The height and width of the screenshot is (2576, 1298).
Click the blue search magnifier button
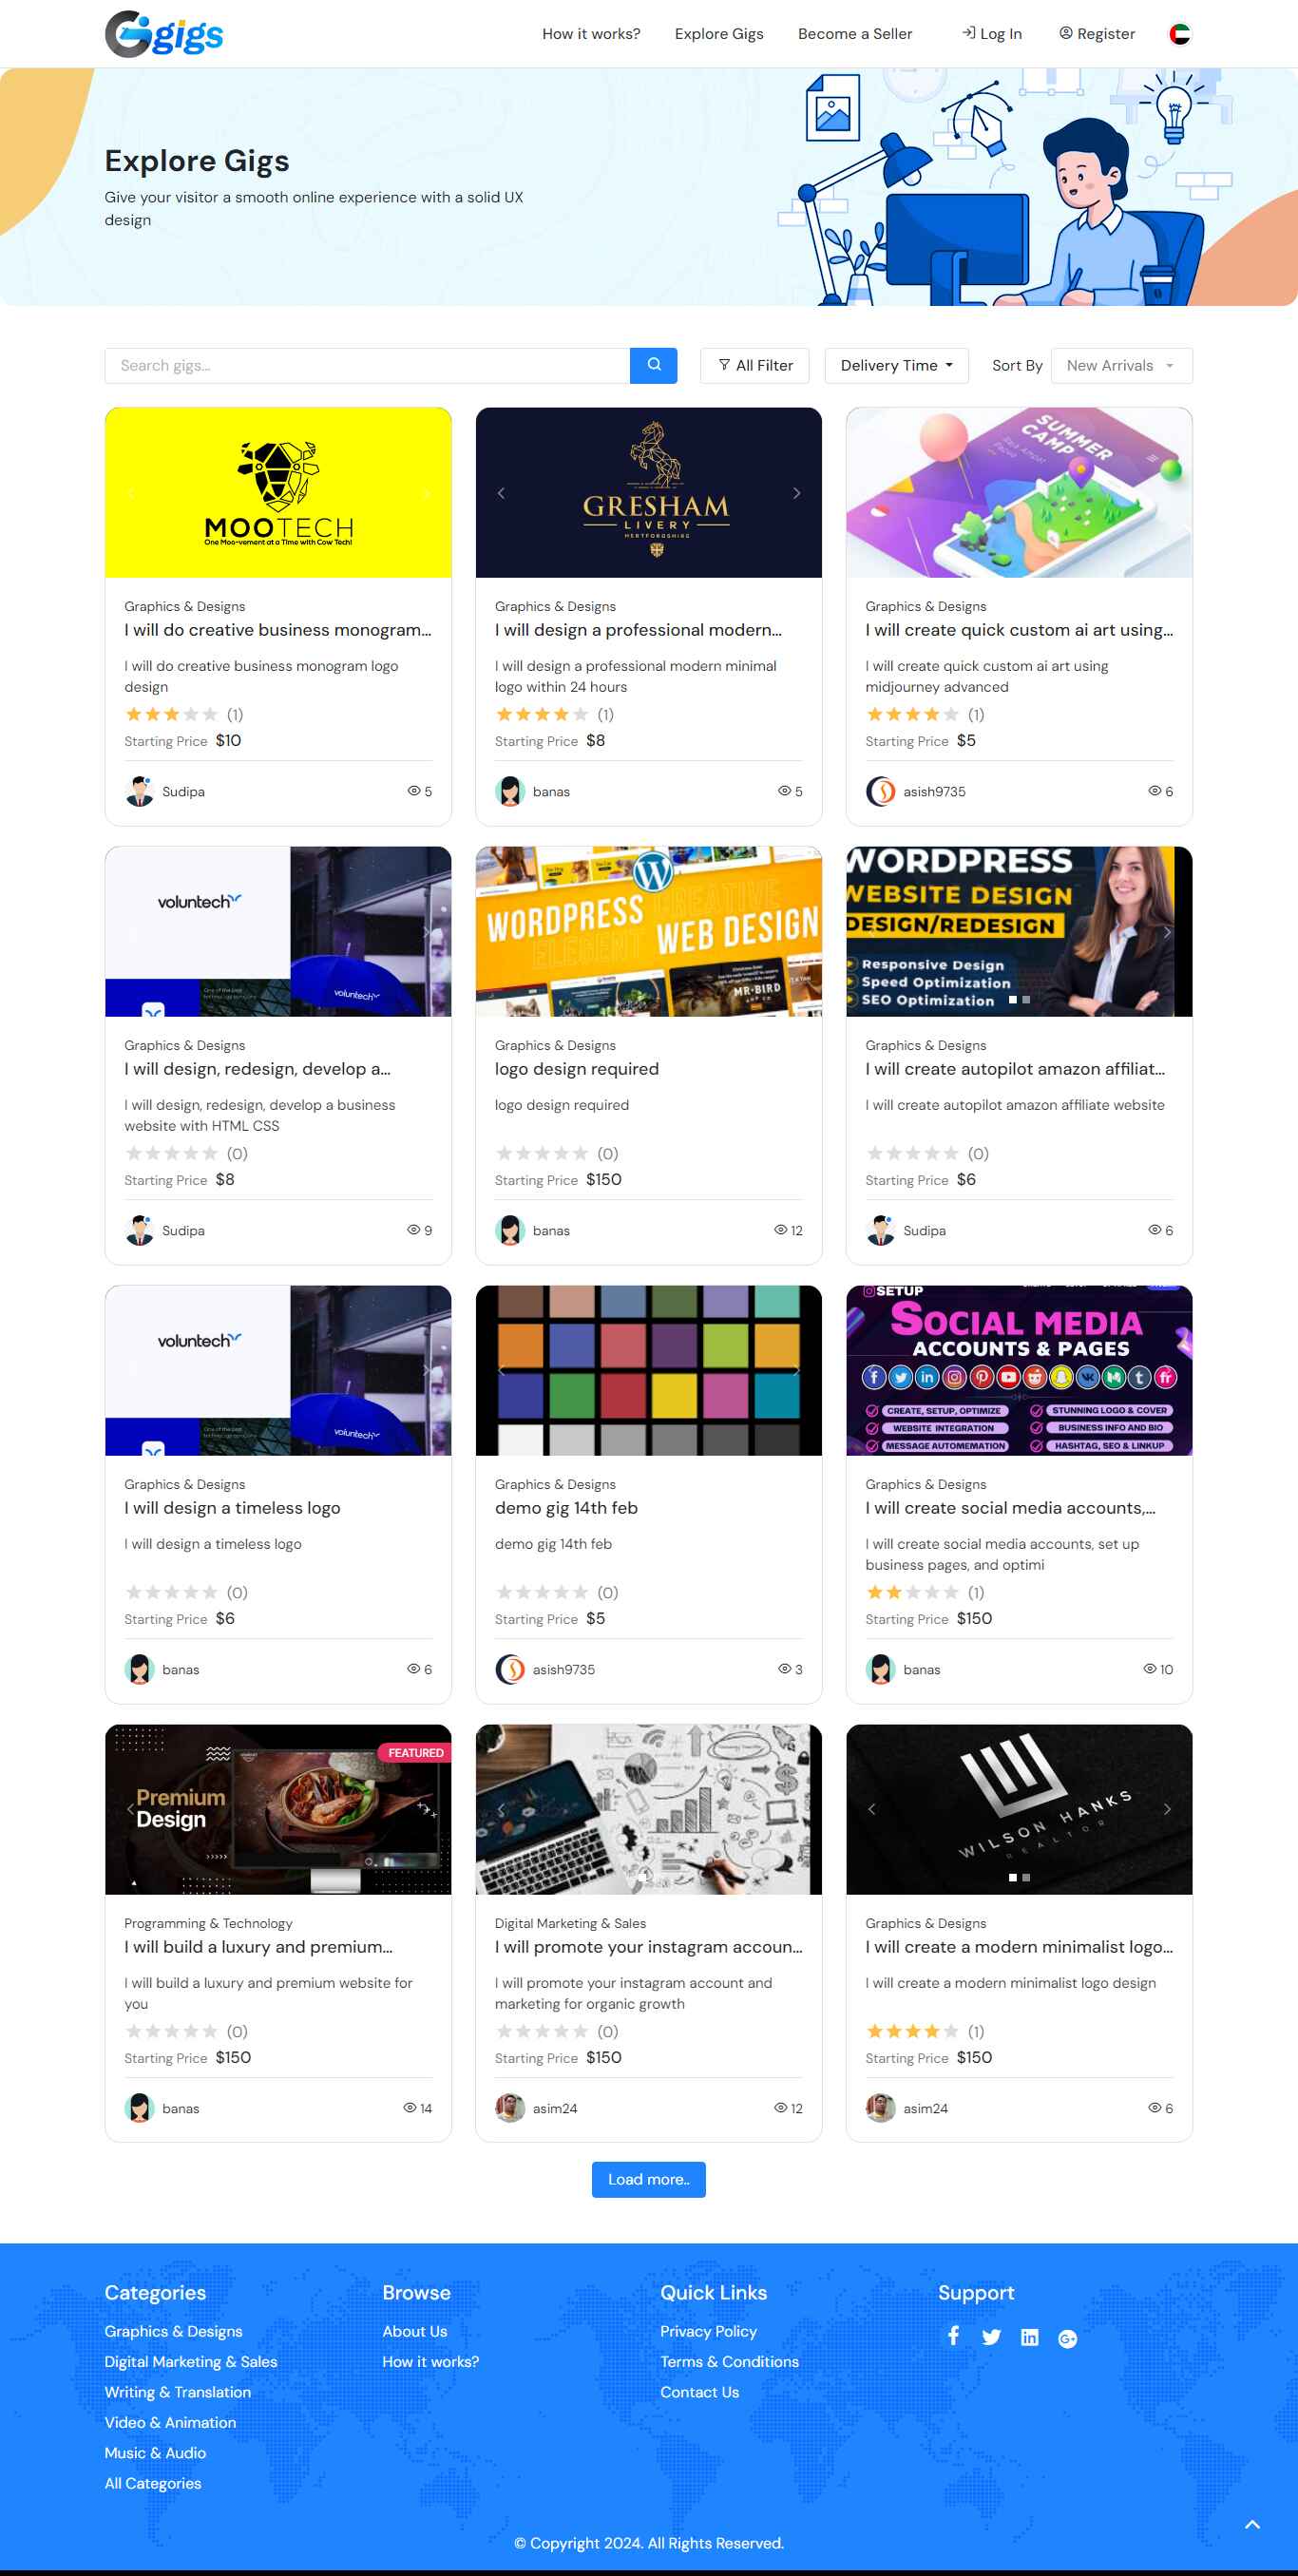tap(653, 365)
